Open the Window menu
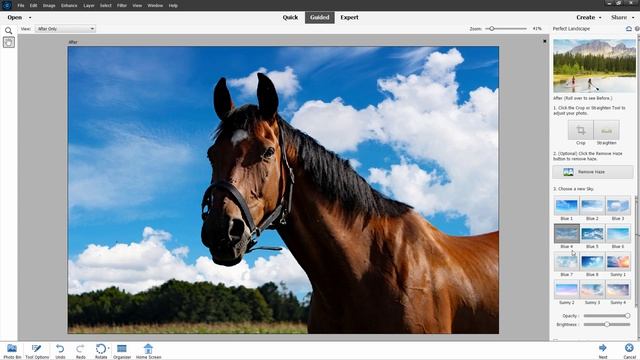This screenshot has width=640, height=360. click(155, 6)
